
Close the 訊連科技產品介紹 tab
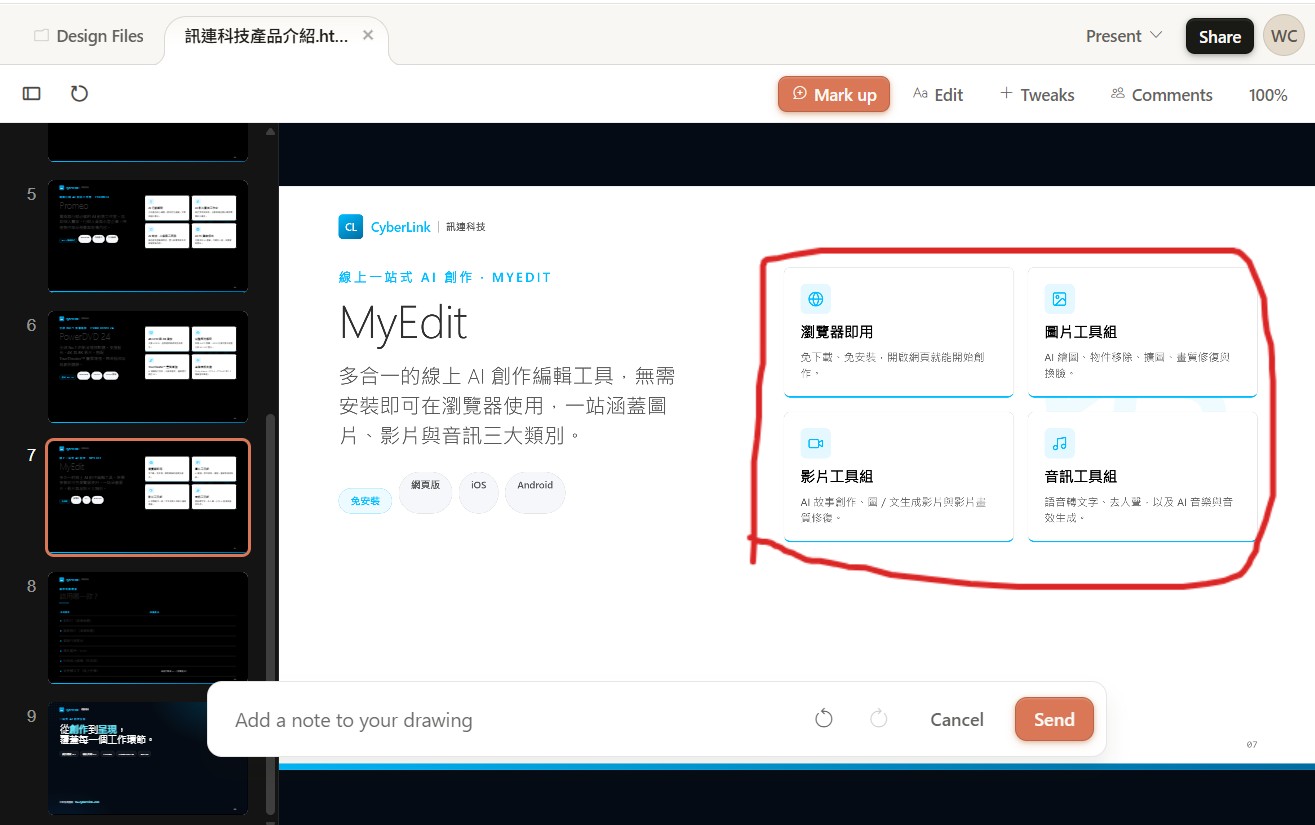pyautogui.click(x=368, y=35)
